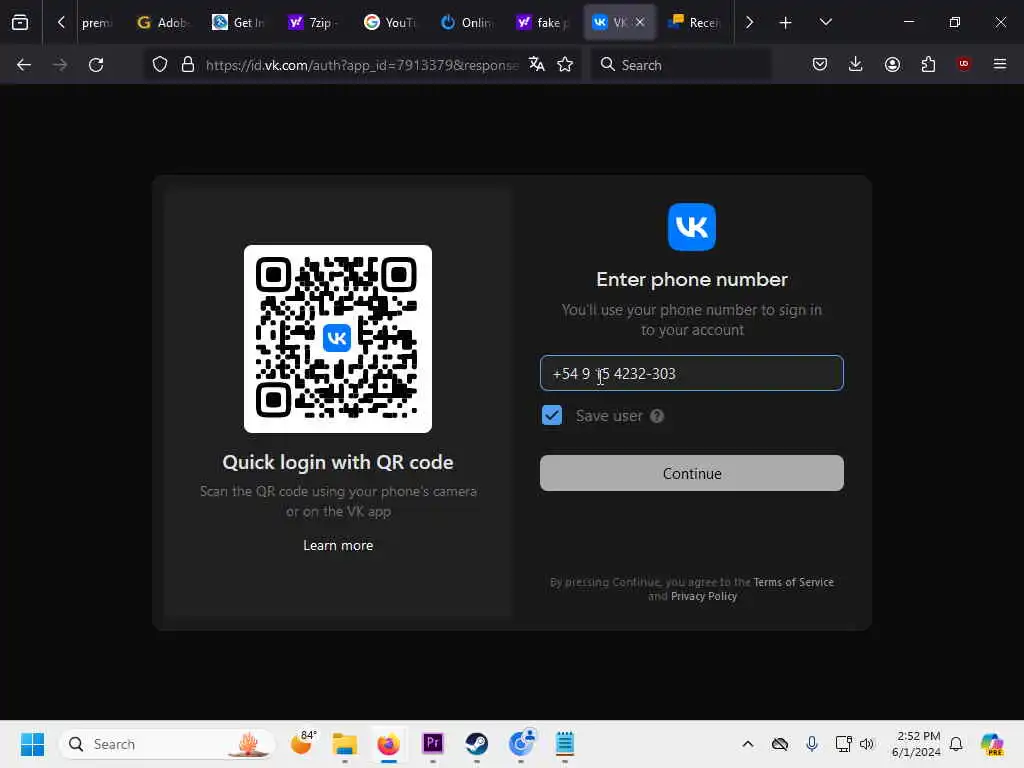Uncheck the Save user checkbox
Screen dimensions: 1024x768
(x=552, y=415)
